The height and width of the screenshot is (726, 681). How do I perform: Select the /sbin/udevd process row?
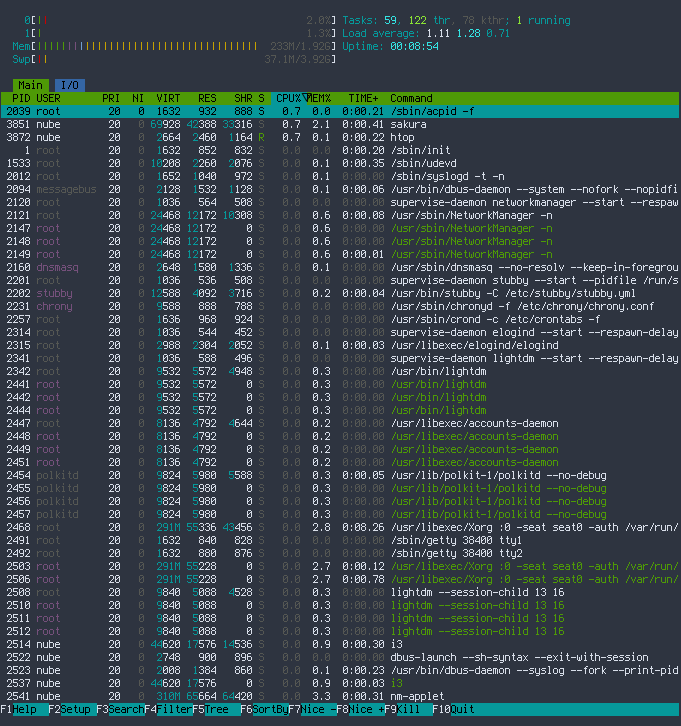(x=340, y=163)
